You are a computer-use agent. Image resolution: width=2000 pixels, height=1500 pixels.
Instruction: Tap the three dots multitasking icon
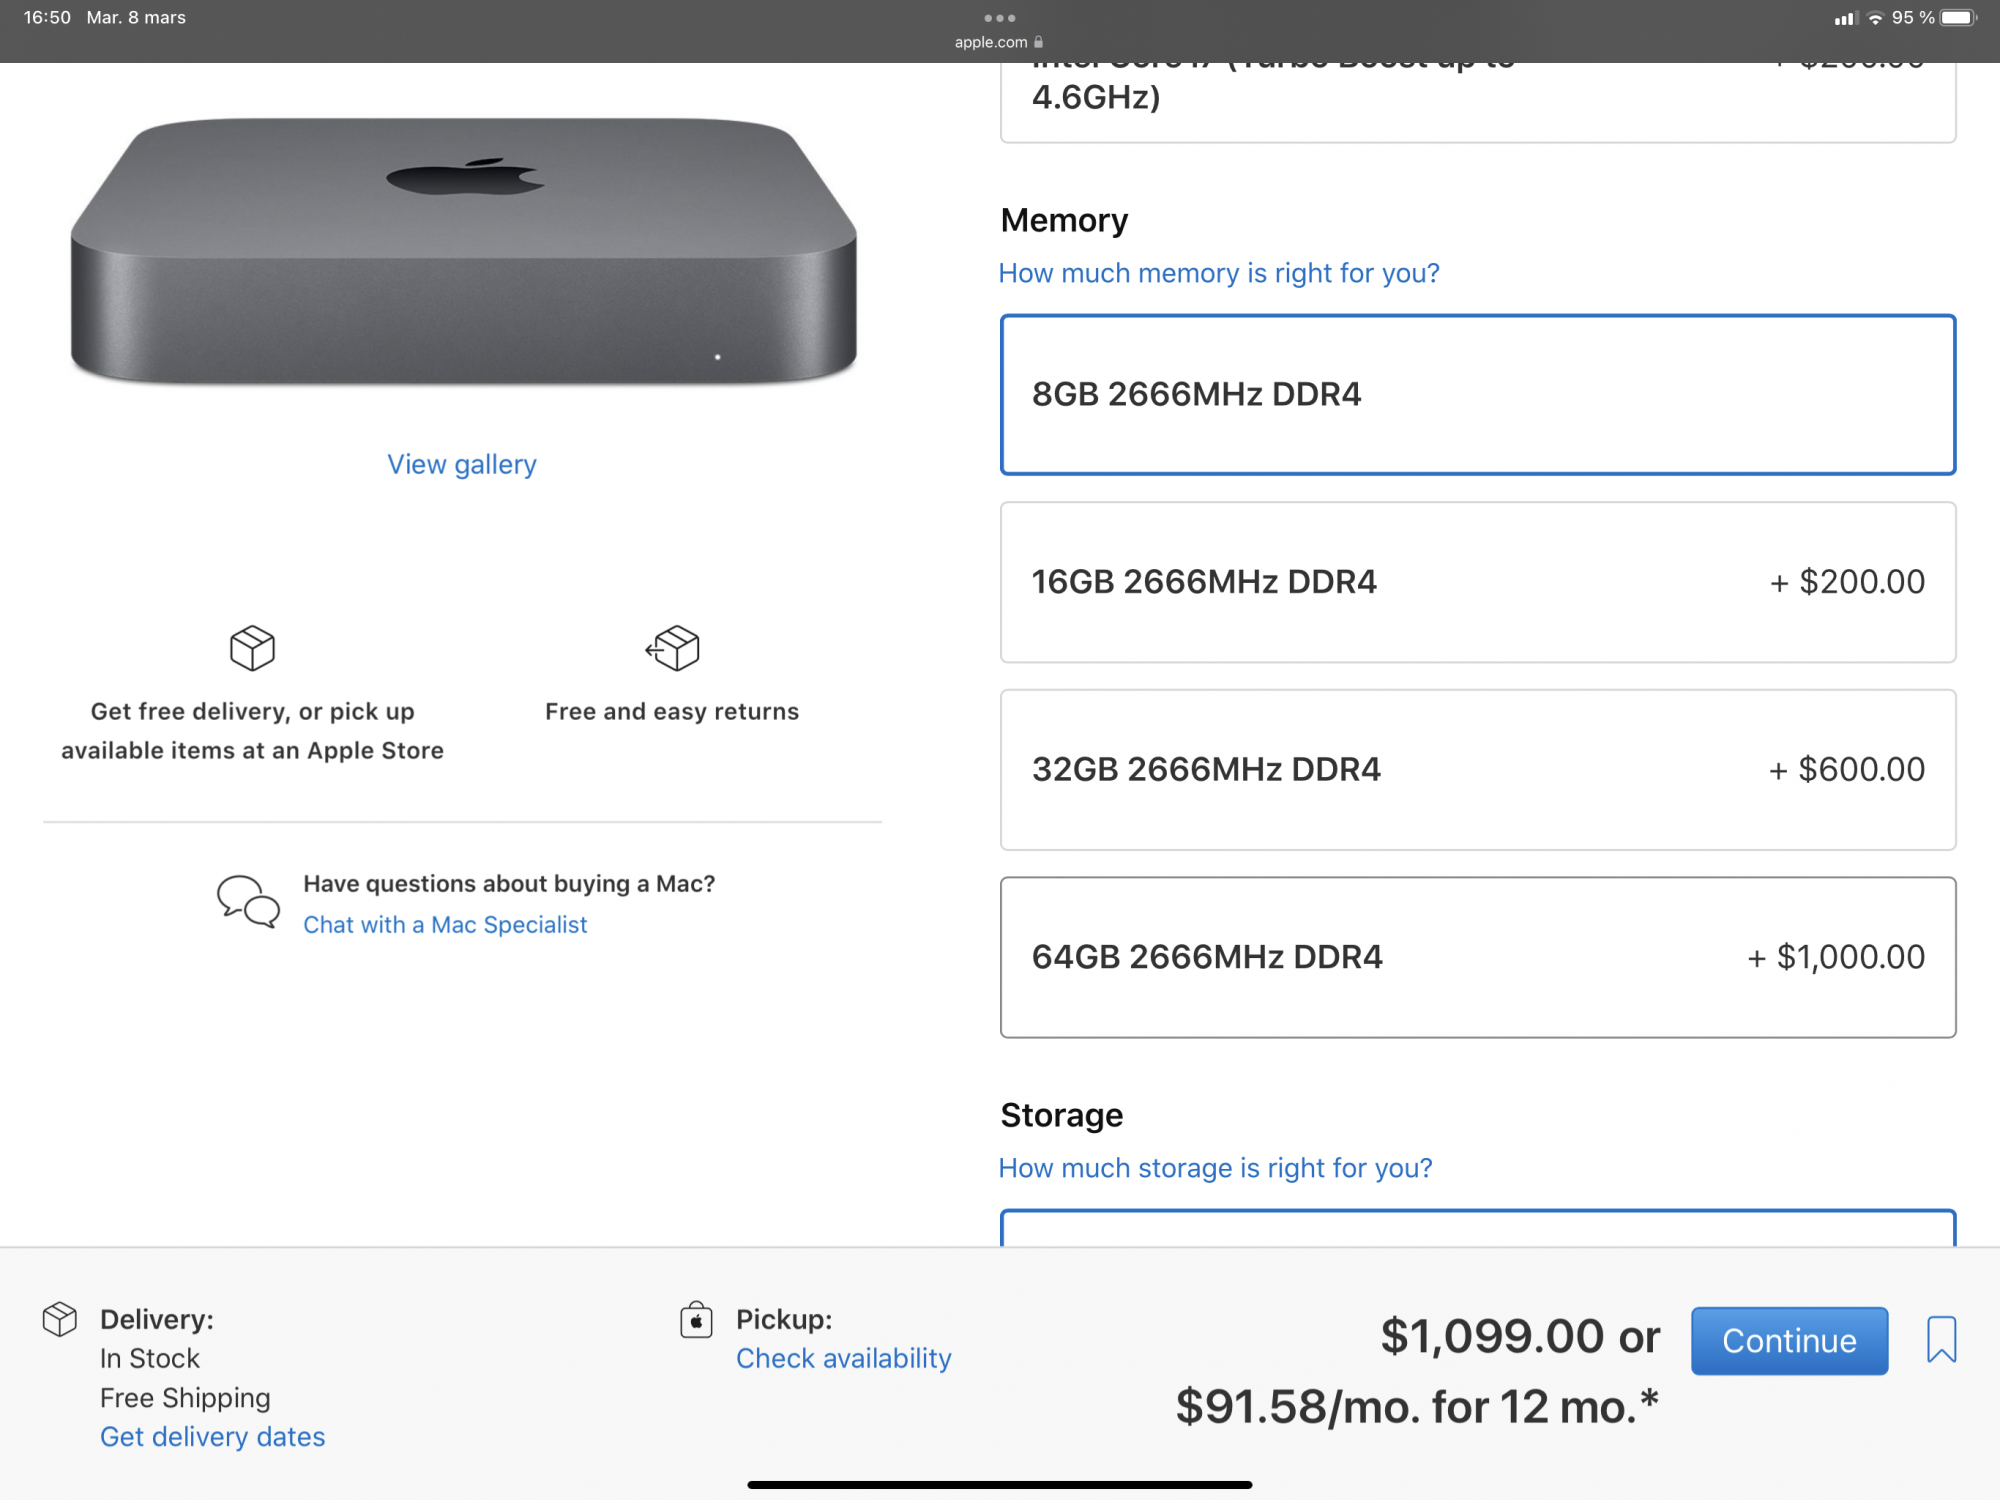coord(999,18)
